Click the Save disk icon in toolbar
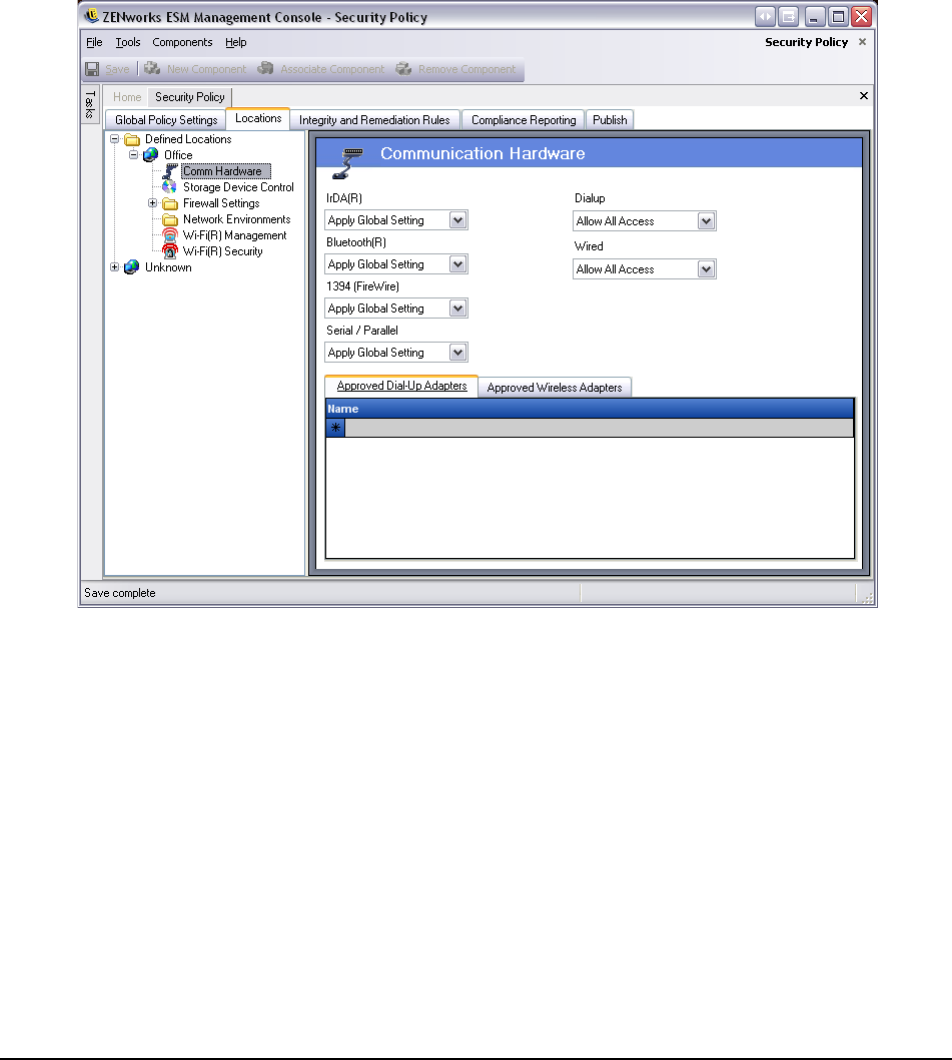 tap(92, 69)
